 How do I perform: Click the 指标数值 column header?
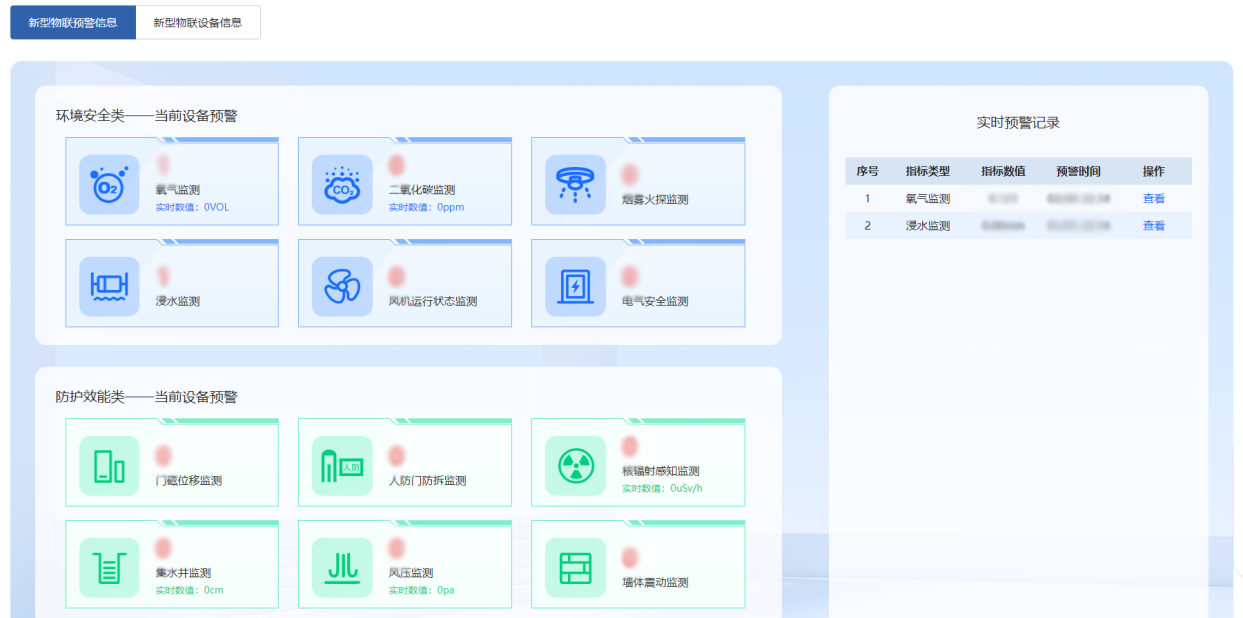tap(1003, 171)
